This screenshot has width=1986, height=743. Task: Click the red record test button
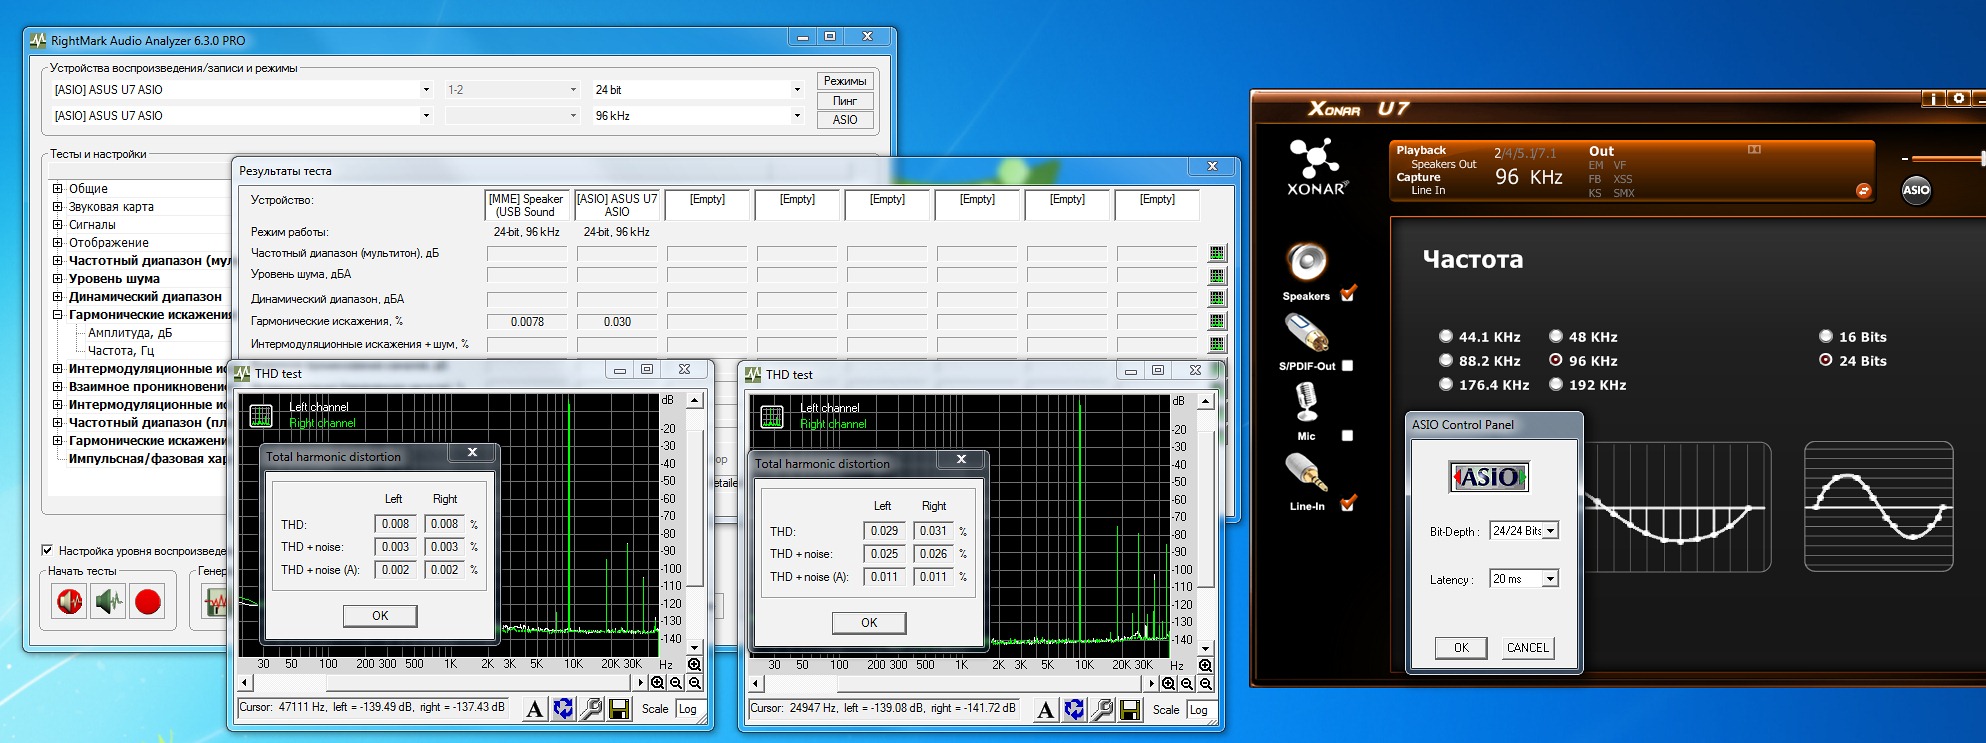pyautogui.click(x=148, y=602)
